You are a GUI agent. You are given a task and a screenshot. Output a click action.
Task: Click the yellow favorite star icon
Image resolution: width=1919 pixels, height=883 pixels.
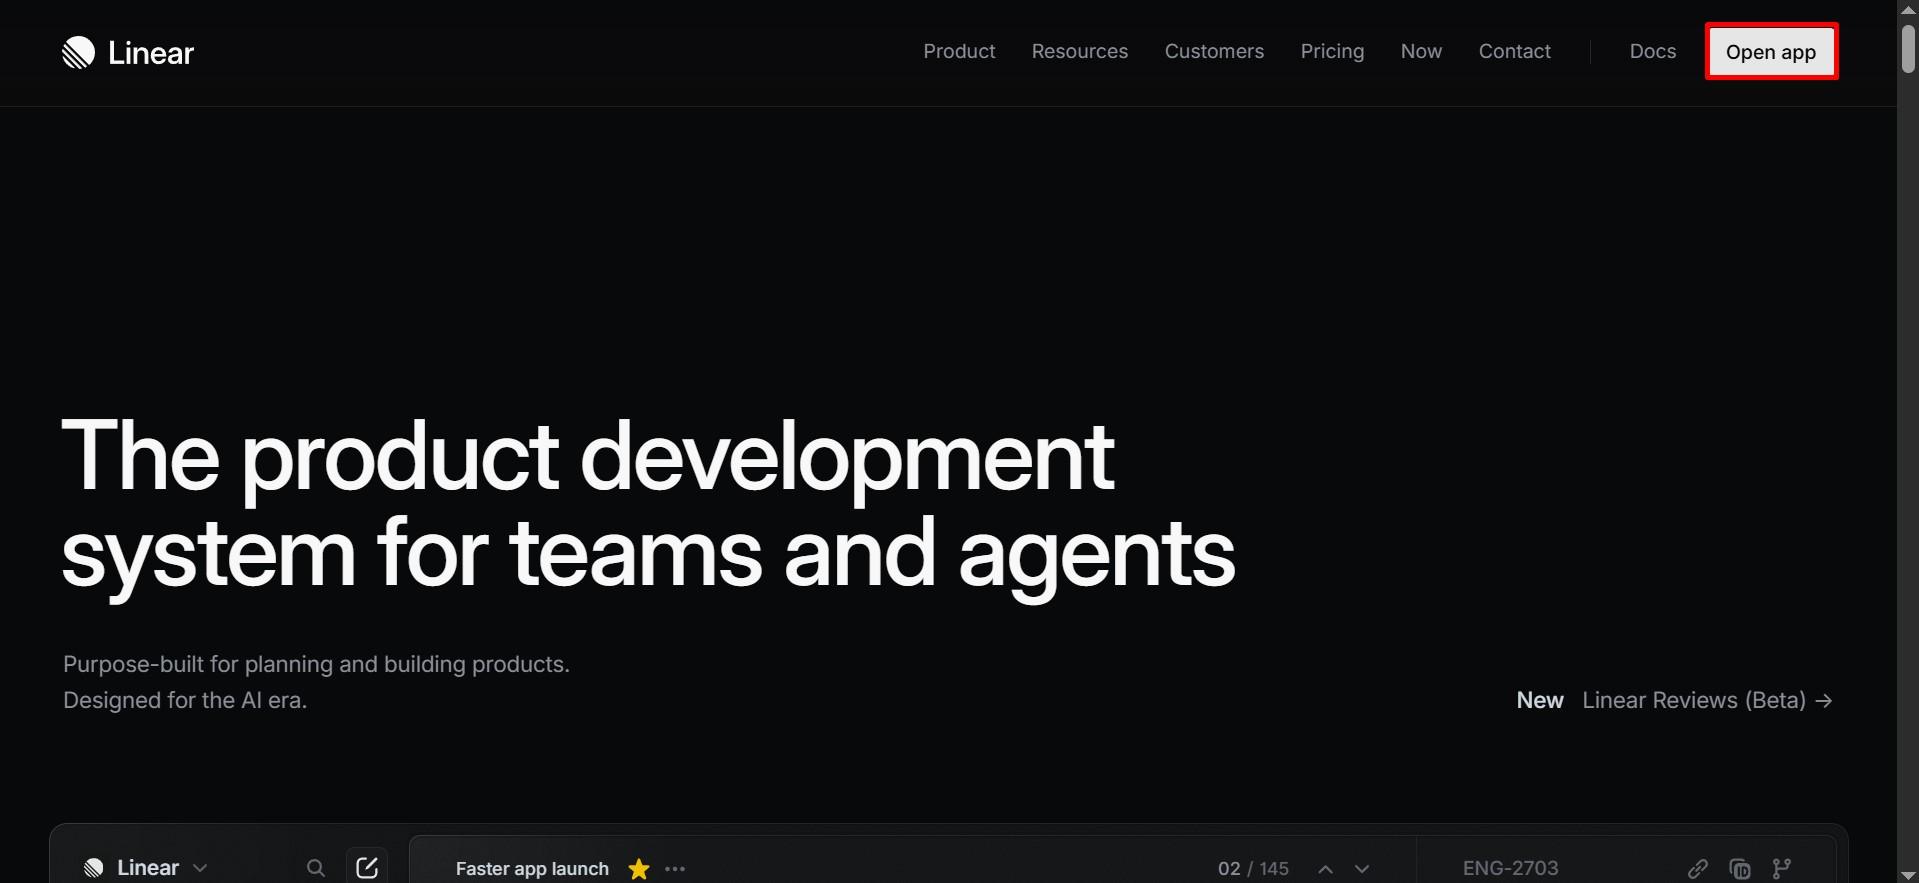(x=639, y=869)
